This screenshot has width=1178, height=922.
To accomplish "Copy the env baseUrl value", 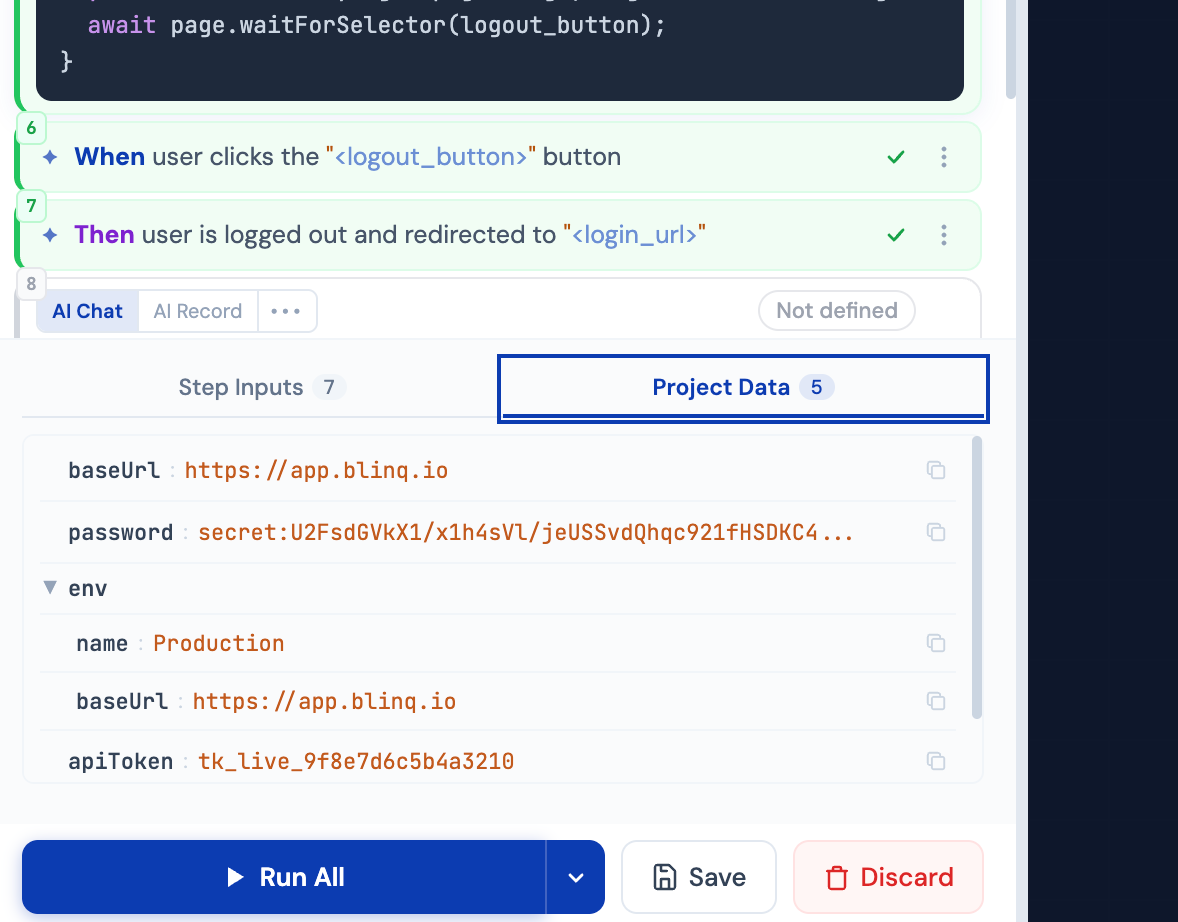I will [x=936, y=701].
